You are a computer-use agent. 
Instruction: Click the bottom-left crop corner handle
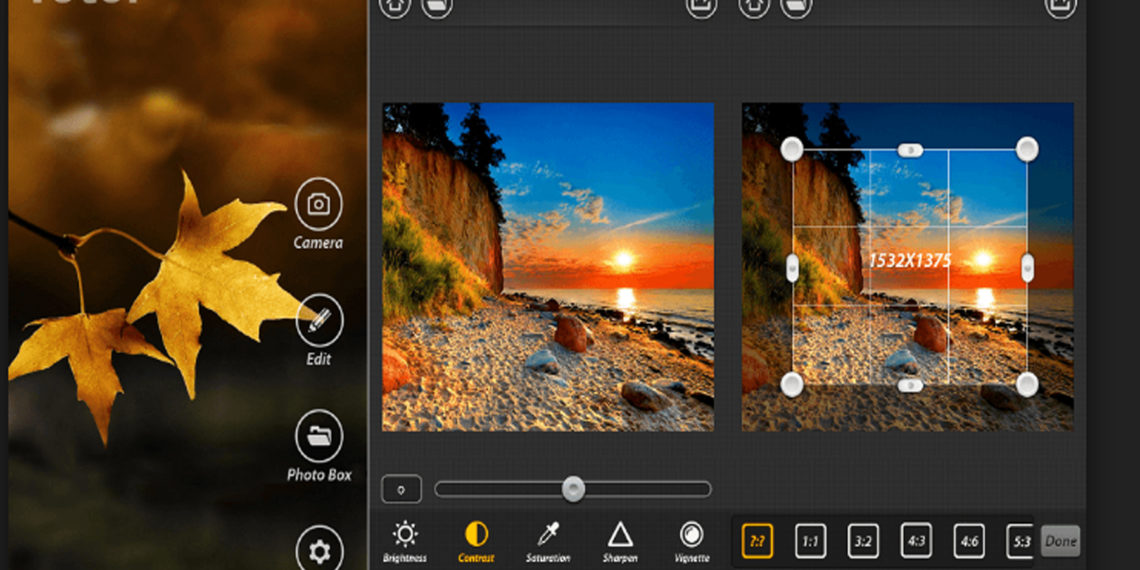click(792, 385)
